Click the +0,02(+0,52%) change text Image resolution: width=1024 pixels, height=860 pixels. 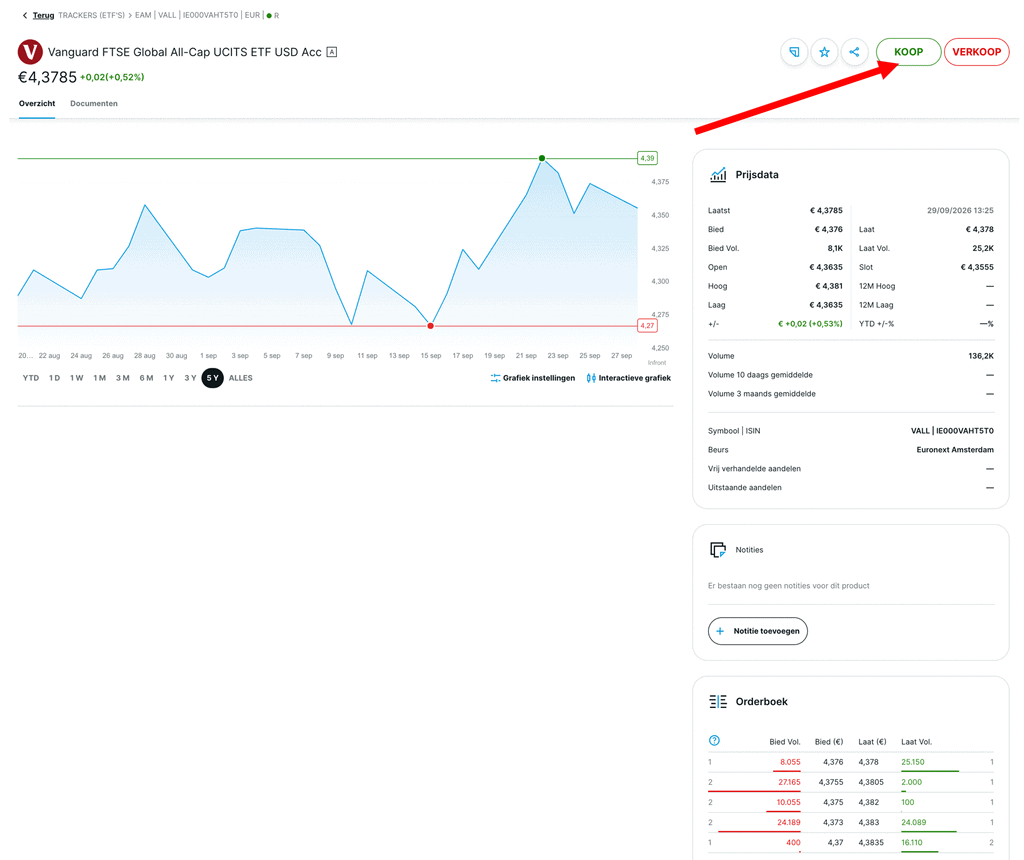pyautogui.click(x=112, y=77)
